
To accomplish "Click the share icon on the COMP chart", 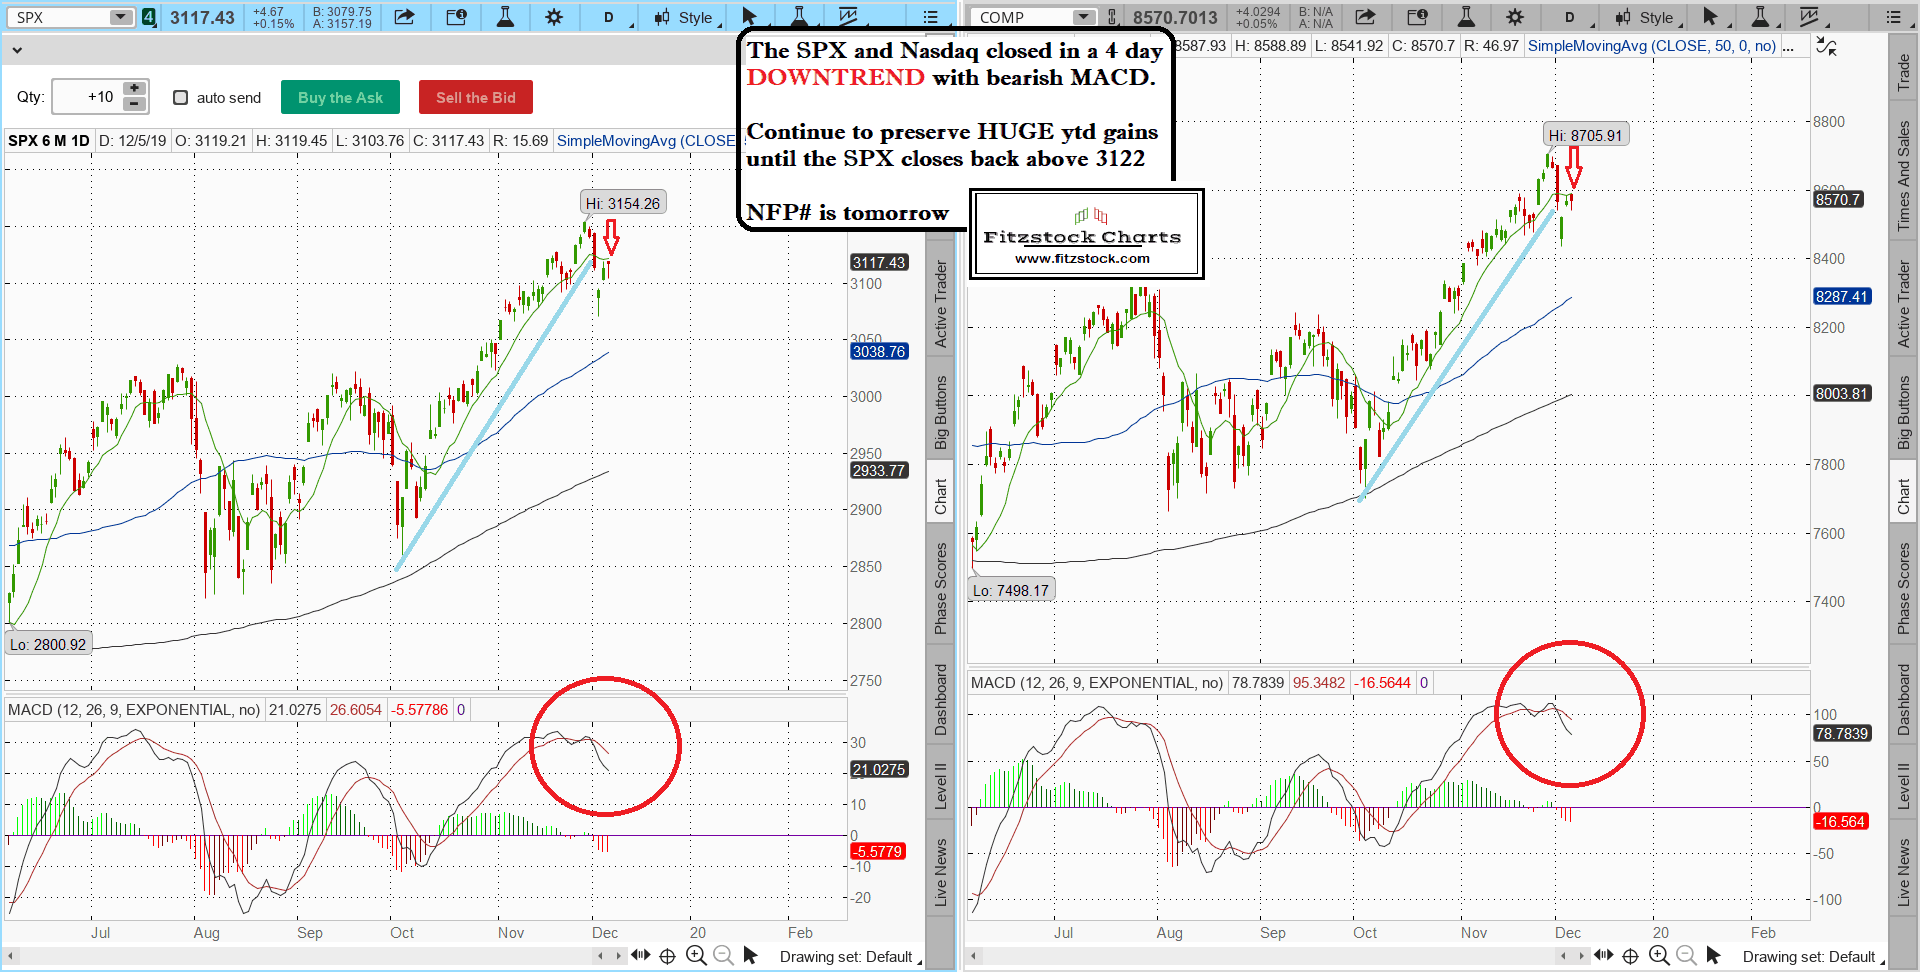I will pyautogui.click(x=1367, y=17).
